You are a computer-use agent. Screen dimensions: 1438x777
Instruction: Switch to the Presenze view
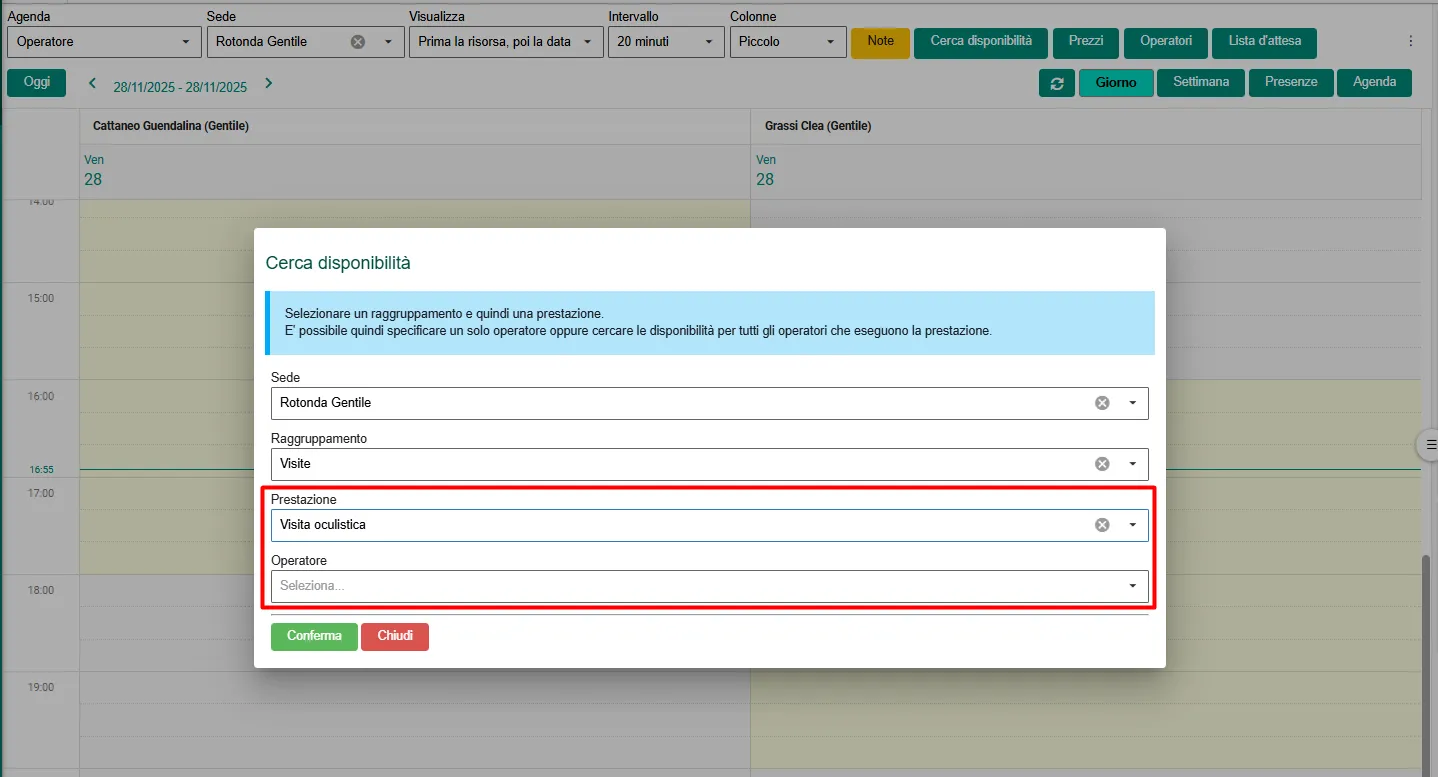point(1290,82)
